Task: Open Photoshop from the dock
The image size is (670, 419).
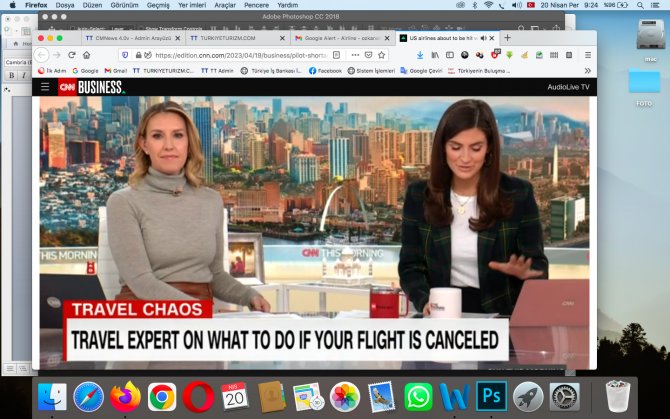Action: point(491,396)
